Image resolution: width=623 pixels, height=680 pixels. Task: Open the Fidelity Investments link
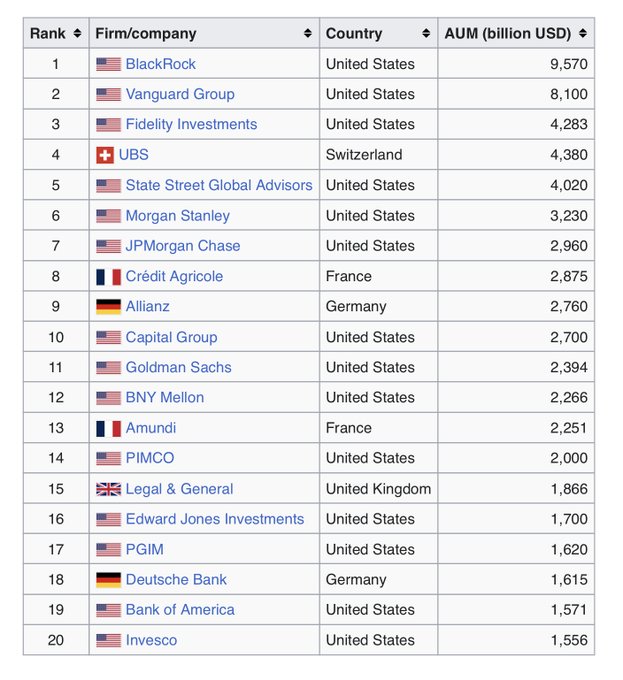(x=191, y=124)
